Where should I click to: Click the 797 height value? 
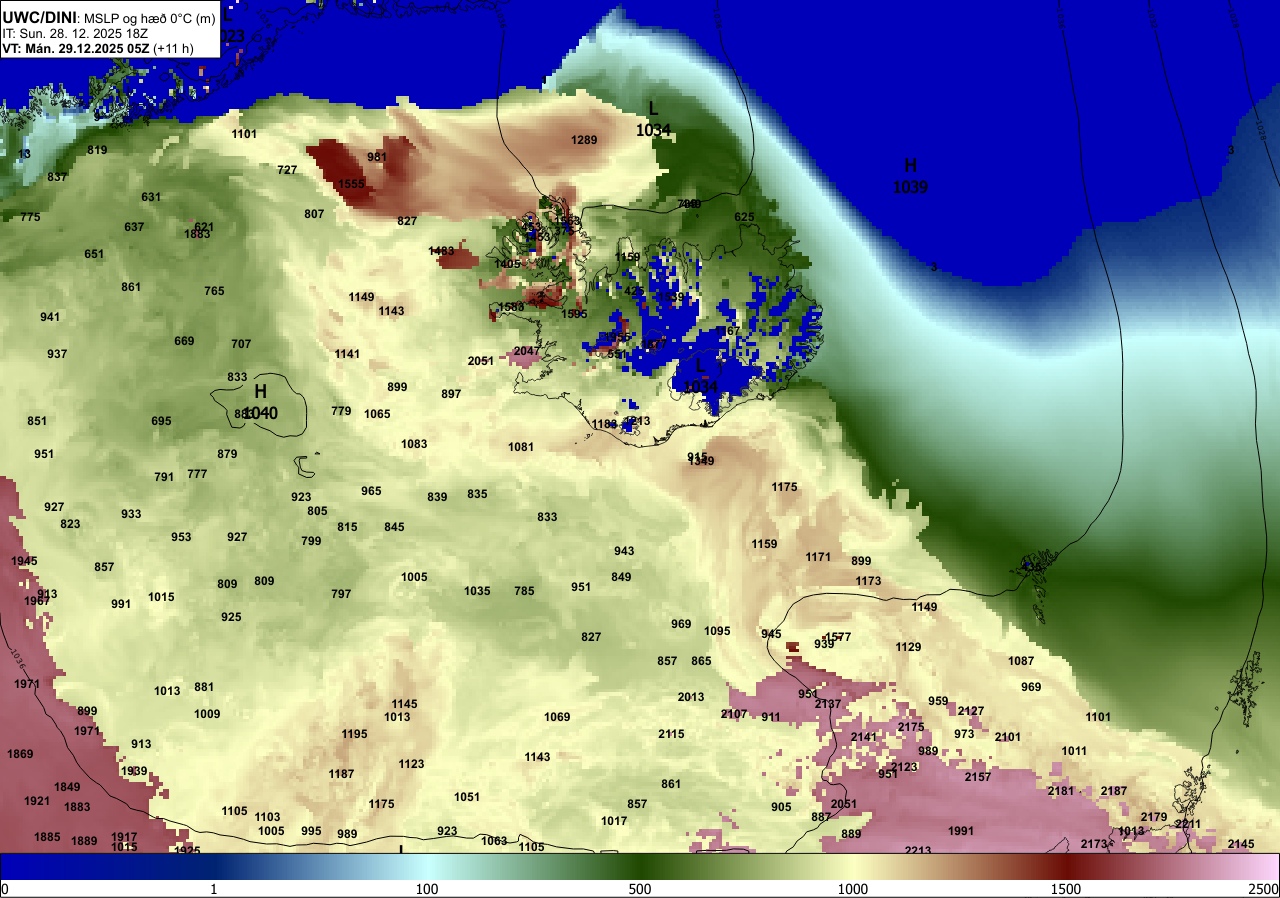(341, 594)
